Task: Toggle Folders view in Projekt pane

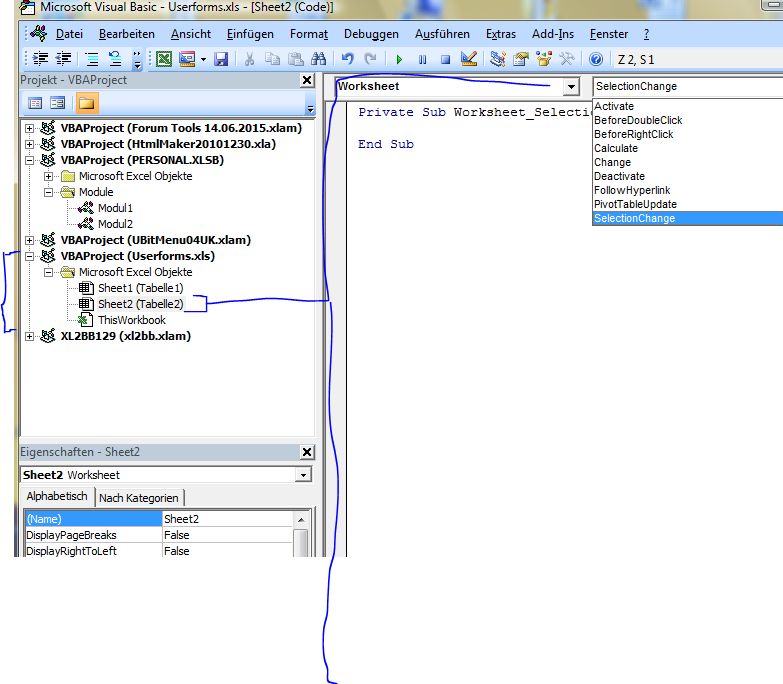Action: (x=86, y=103)
